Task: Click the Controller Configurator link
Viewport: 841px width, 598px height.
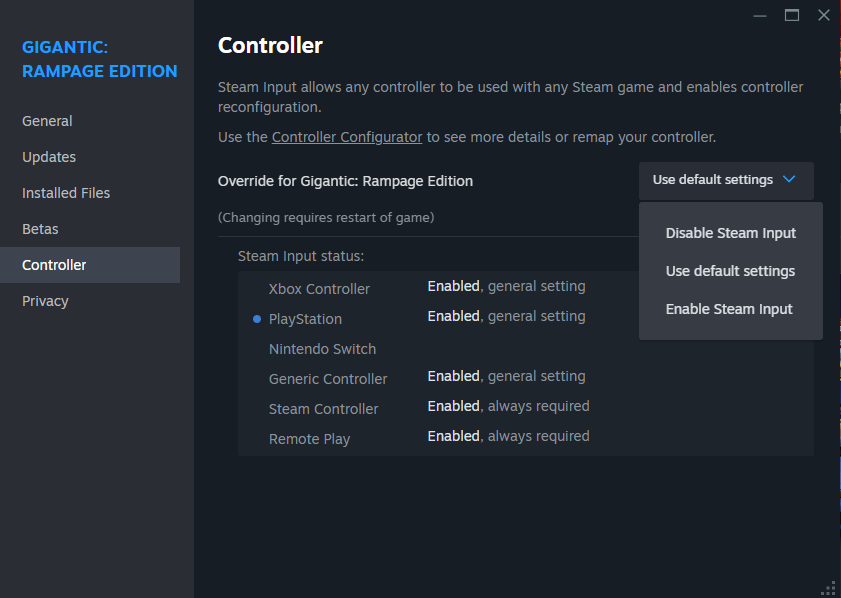Action: 347,136
